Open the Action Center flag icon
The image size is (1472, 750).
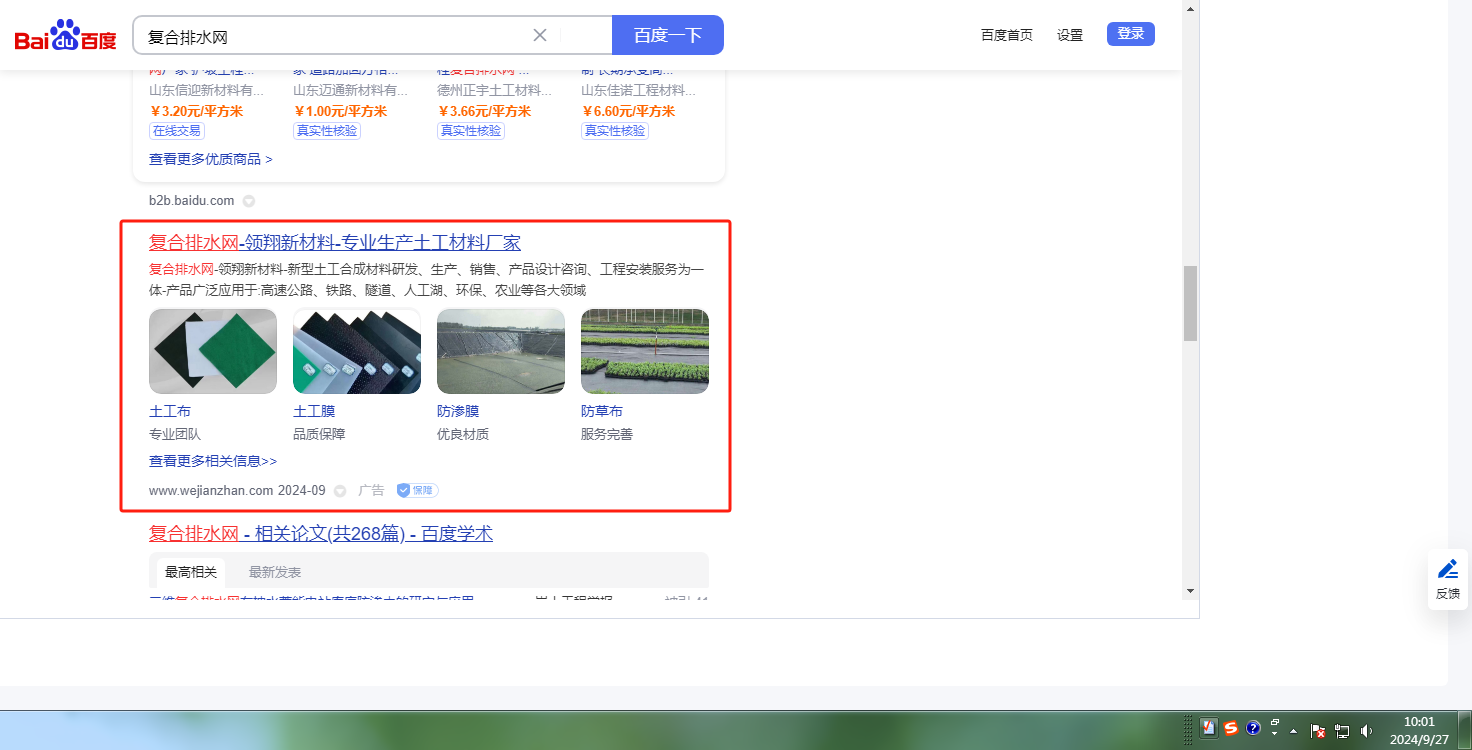coord(1318,731)
